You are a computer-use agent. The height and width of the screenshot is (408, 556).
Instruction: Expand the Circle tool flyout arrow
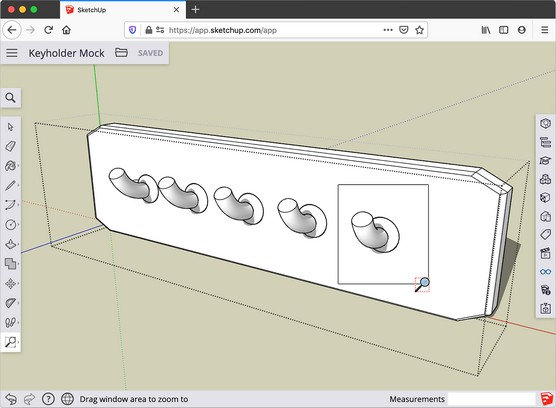pyautogui.click(x=18, y=224)
